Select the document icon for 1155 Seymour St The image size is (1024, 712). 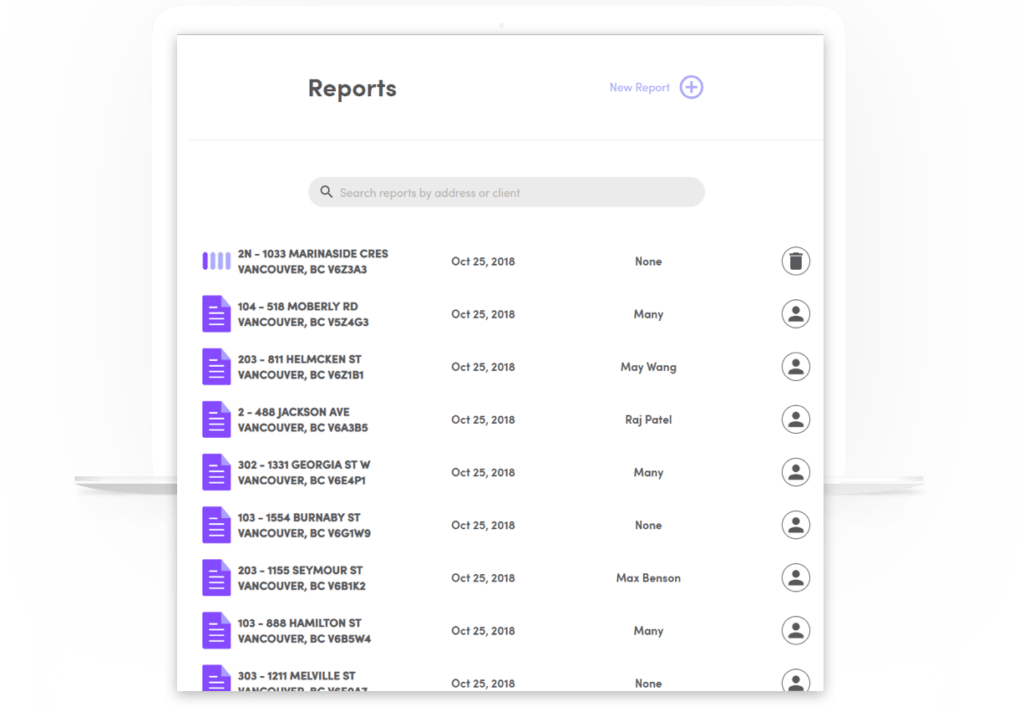coord(216,577)
